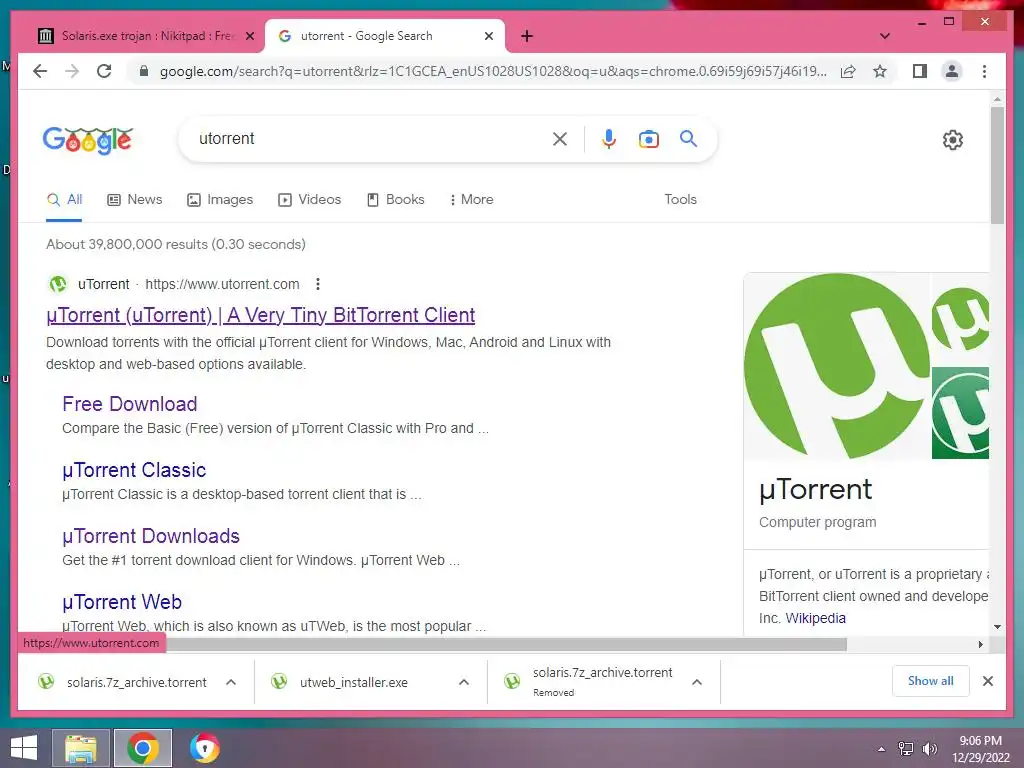This screenshot has width=1024, height=768.
Task: Open the tab search dropdown chevron
Action: (x=885, y=36)
